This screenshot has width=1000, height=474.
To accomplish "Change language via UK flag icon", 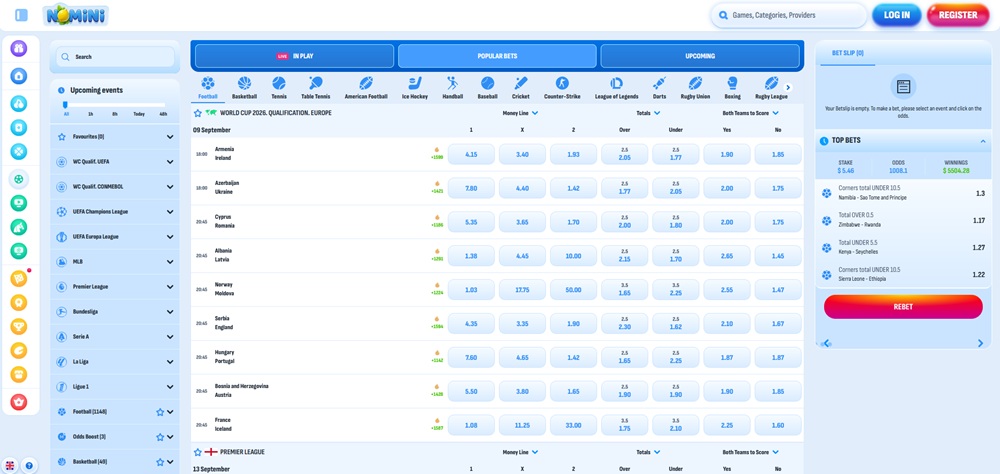I will [10, 466].
